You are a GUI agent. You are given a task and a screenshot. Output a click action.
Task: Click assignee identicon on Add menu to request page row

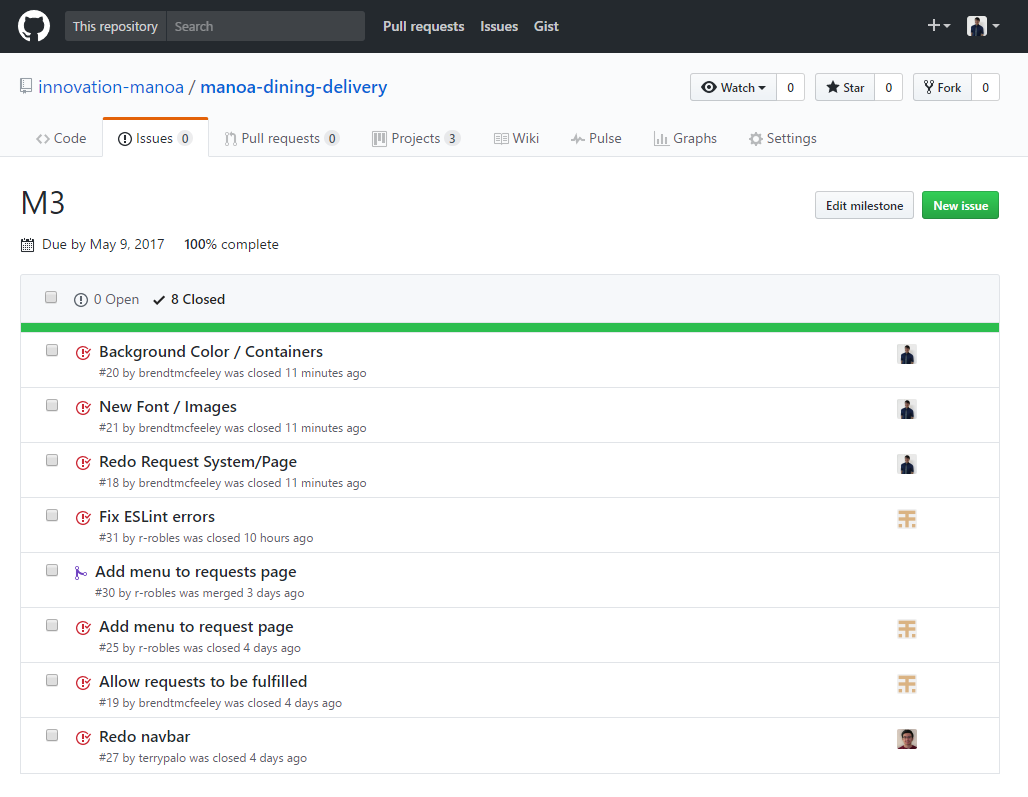click(x=907, y=629)
